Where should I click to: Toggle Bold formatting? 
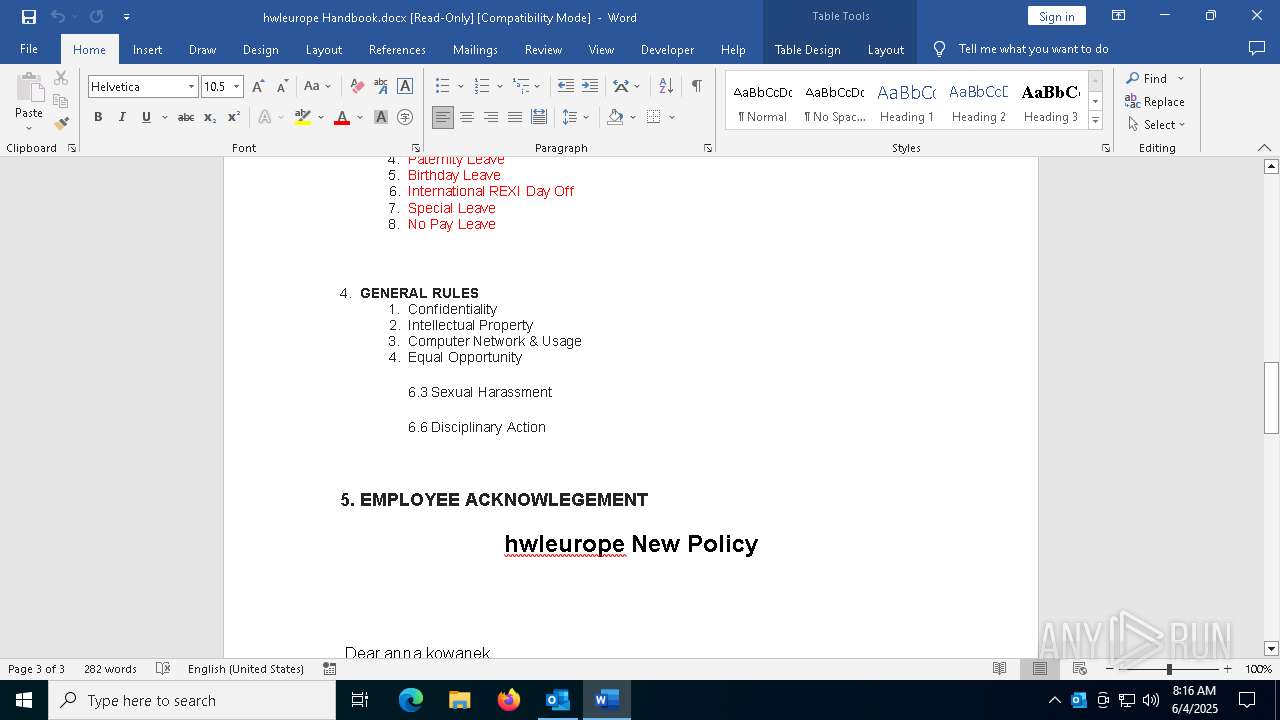point(98,117)
